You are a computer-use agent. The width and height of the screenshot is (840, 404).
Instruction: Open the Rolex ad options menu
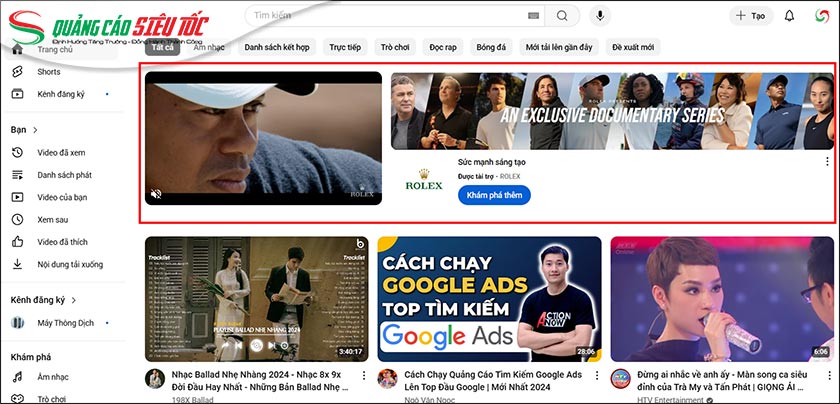[x=827, y=162]
